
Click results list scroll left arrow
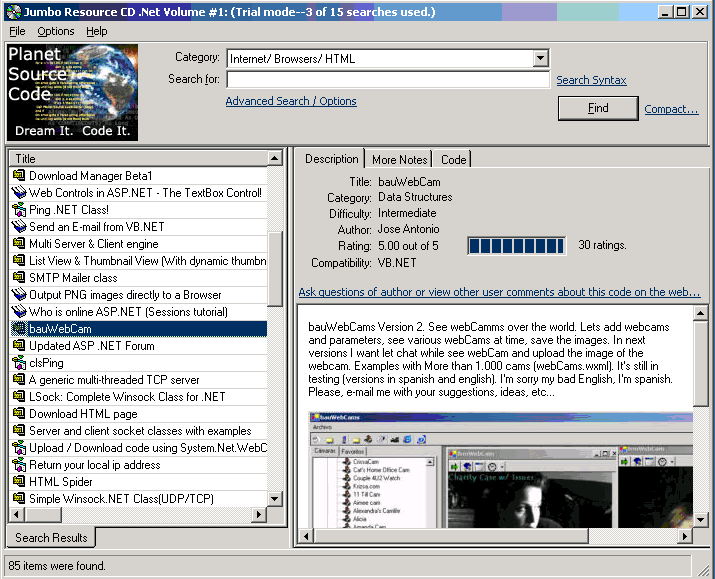click(17, 514)
